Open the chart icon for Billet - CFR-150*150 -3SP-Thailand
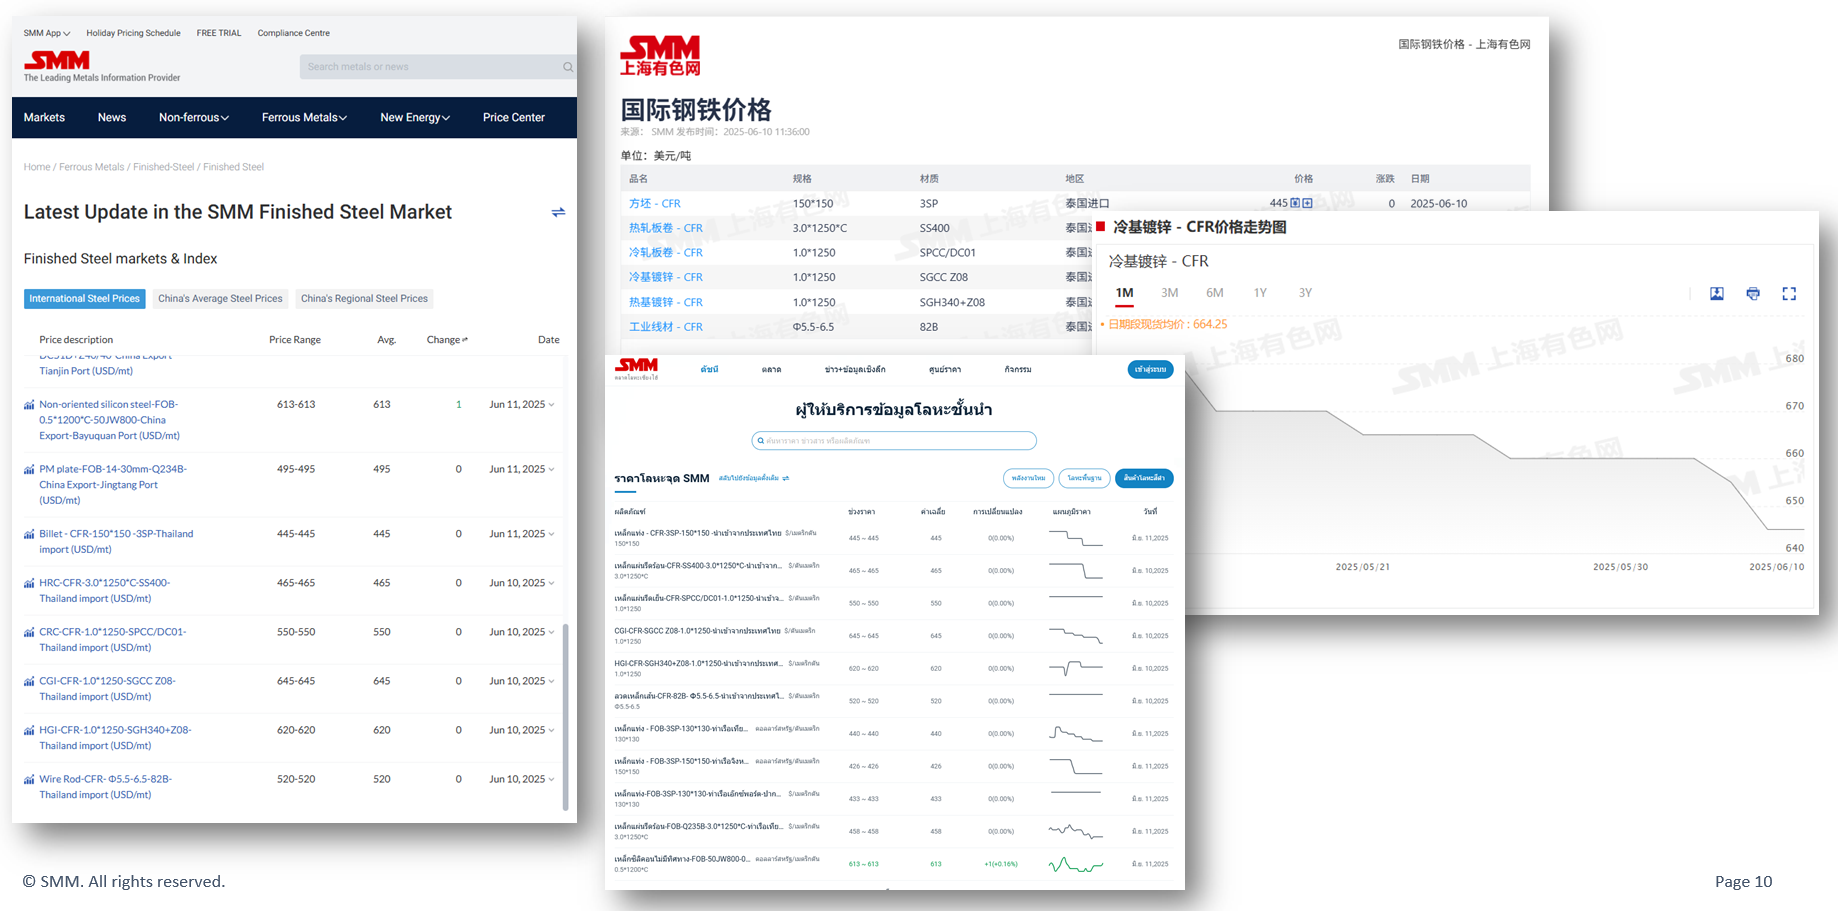 click(29, 534)
